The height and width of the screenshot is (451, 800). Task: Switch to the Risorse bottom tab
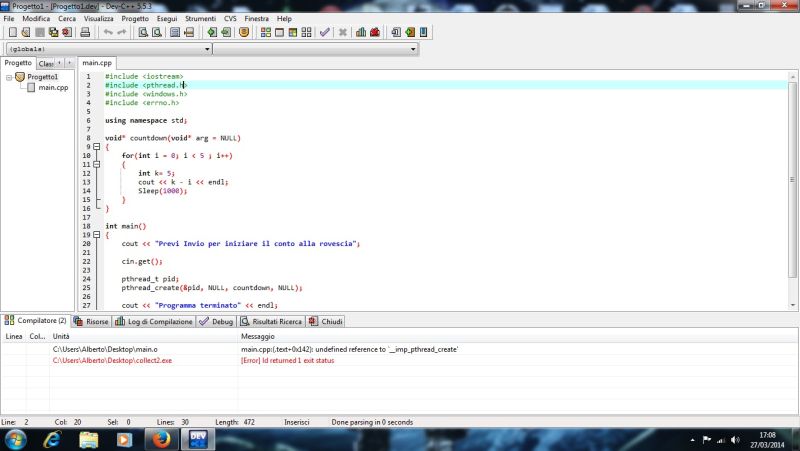coord(91,321)
